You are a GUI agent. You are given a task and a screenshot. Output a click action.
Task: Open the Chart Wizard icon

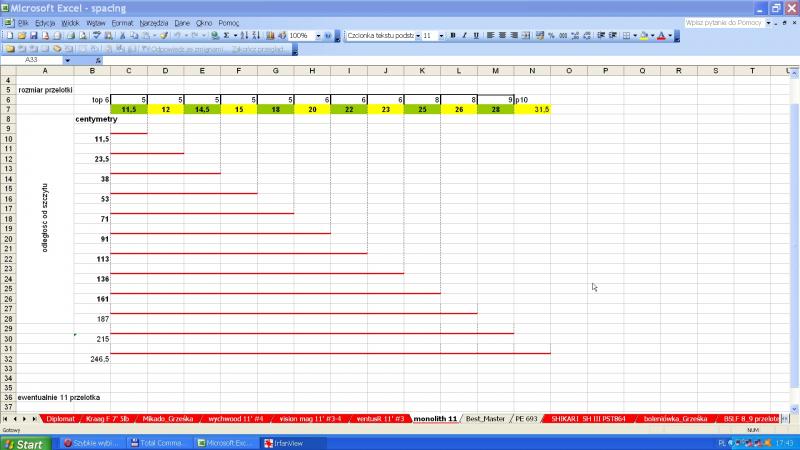pos(270,35)
